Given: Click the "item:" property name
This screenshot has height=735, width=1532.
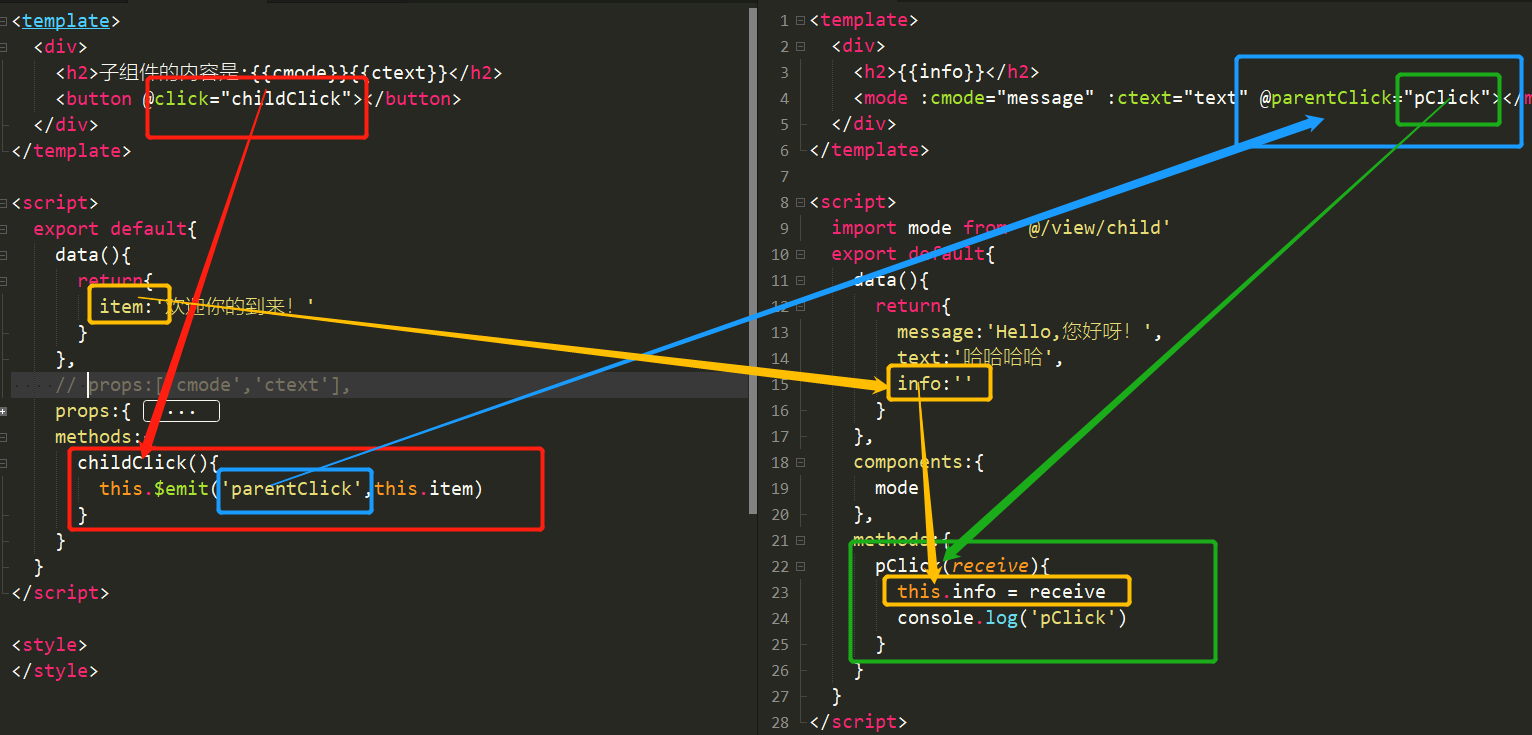Looking at the screenshot, I should pyautogui.click(x=126, y=307).
